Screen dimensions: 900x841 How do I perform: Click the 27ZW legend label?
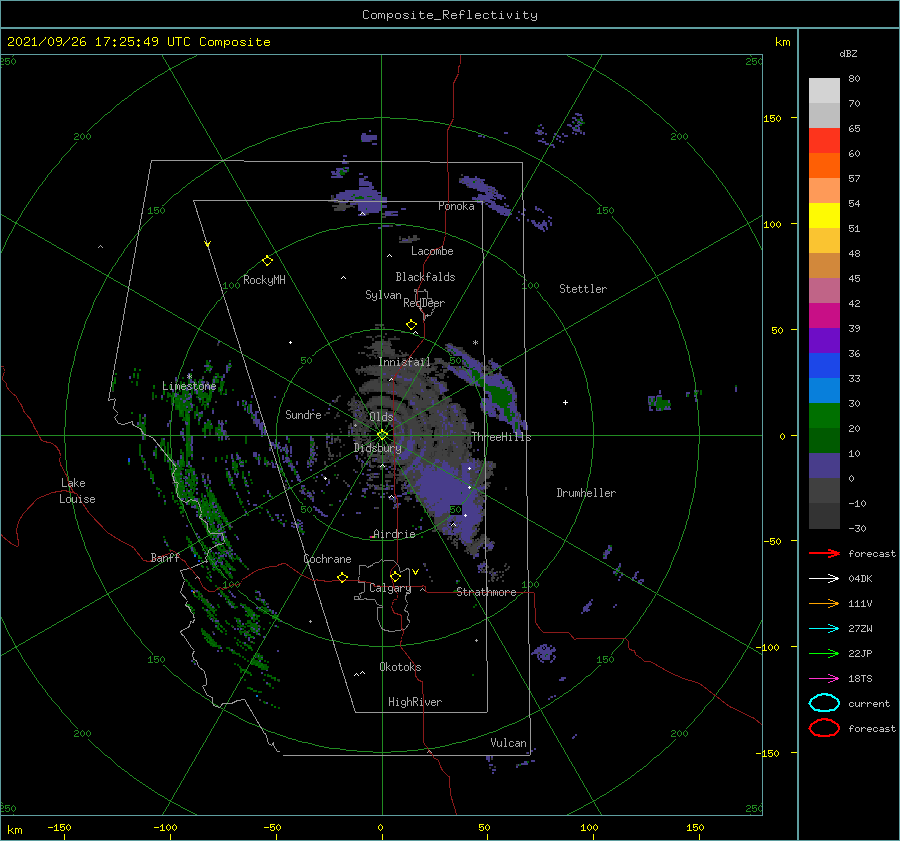pyautogui.click(x=860, y=629)
